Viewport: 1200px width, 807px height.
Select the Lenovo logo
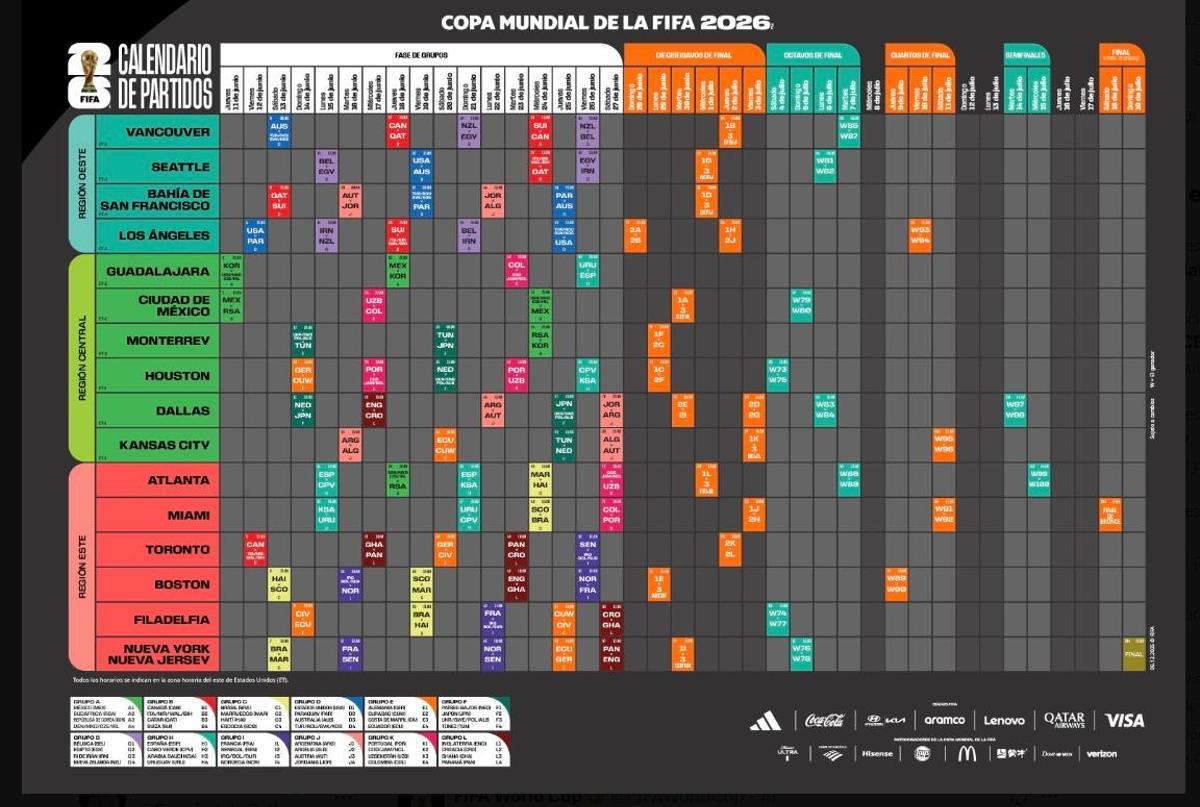(1004, 720)
